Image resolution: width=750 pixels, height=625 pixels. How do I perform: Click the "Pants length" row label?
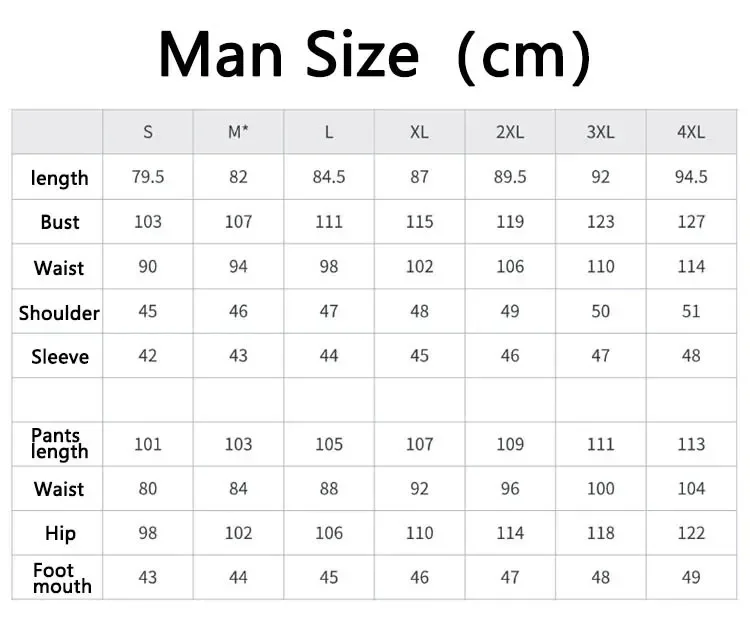coord(59,443)
